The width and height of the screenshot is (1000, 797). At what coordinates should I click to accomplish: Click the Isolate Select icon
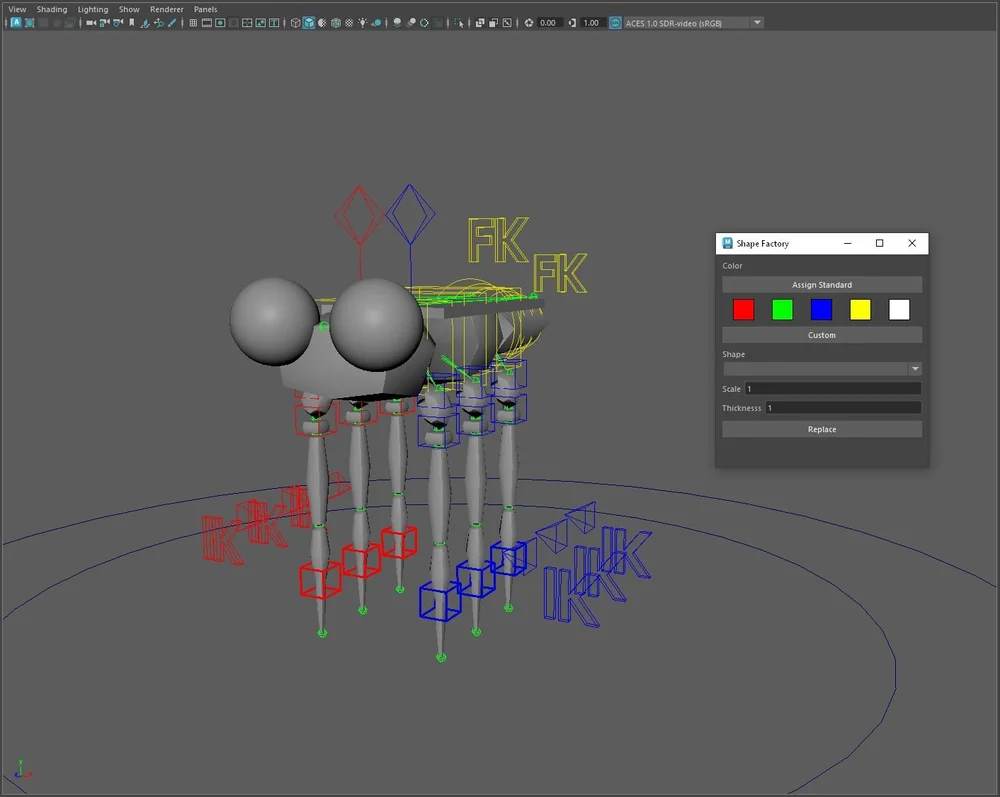coord(459,23)
